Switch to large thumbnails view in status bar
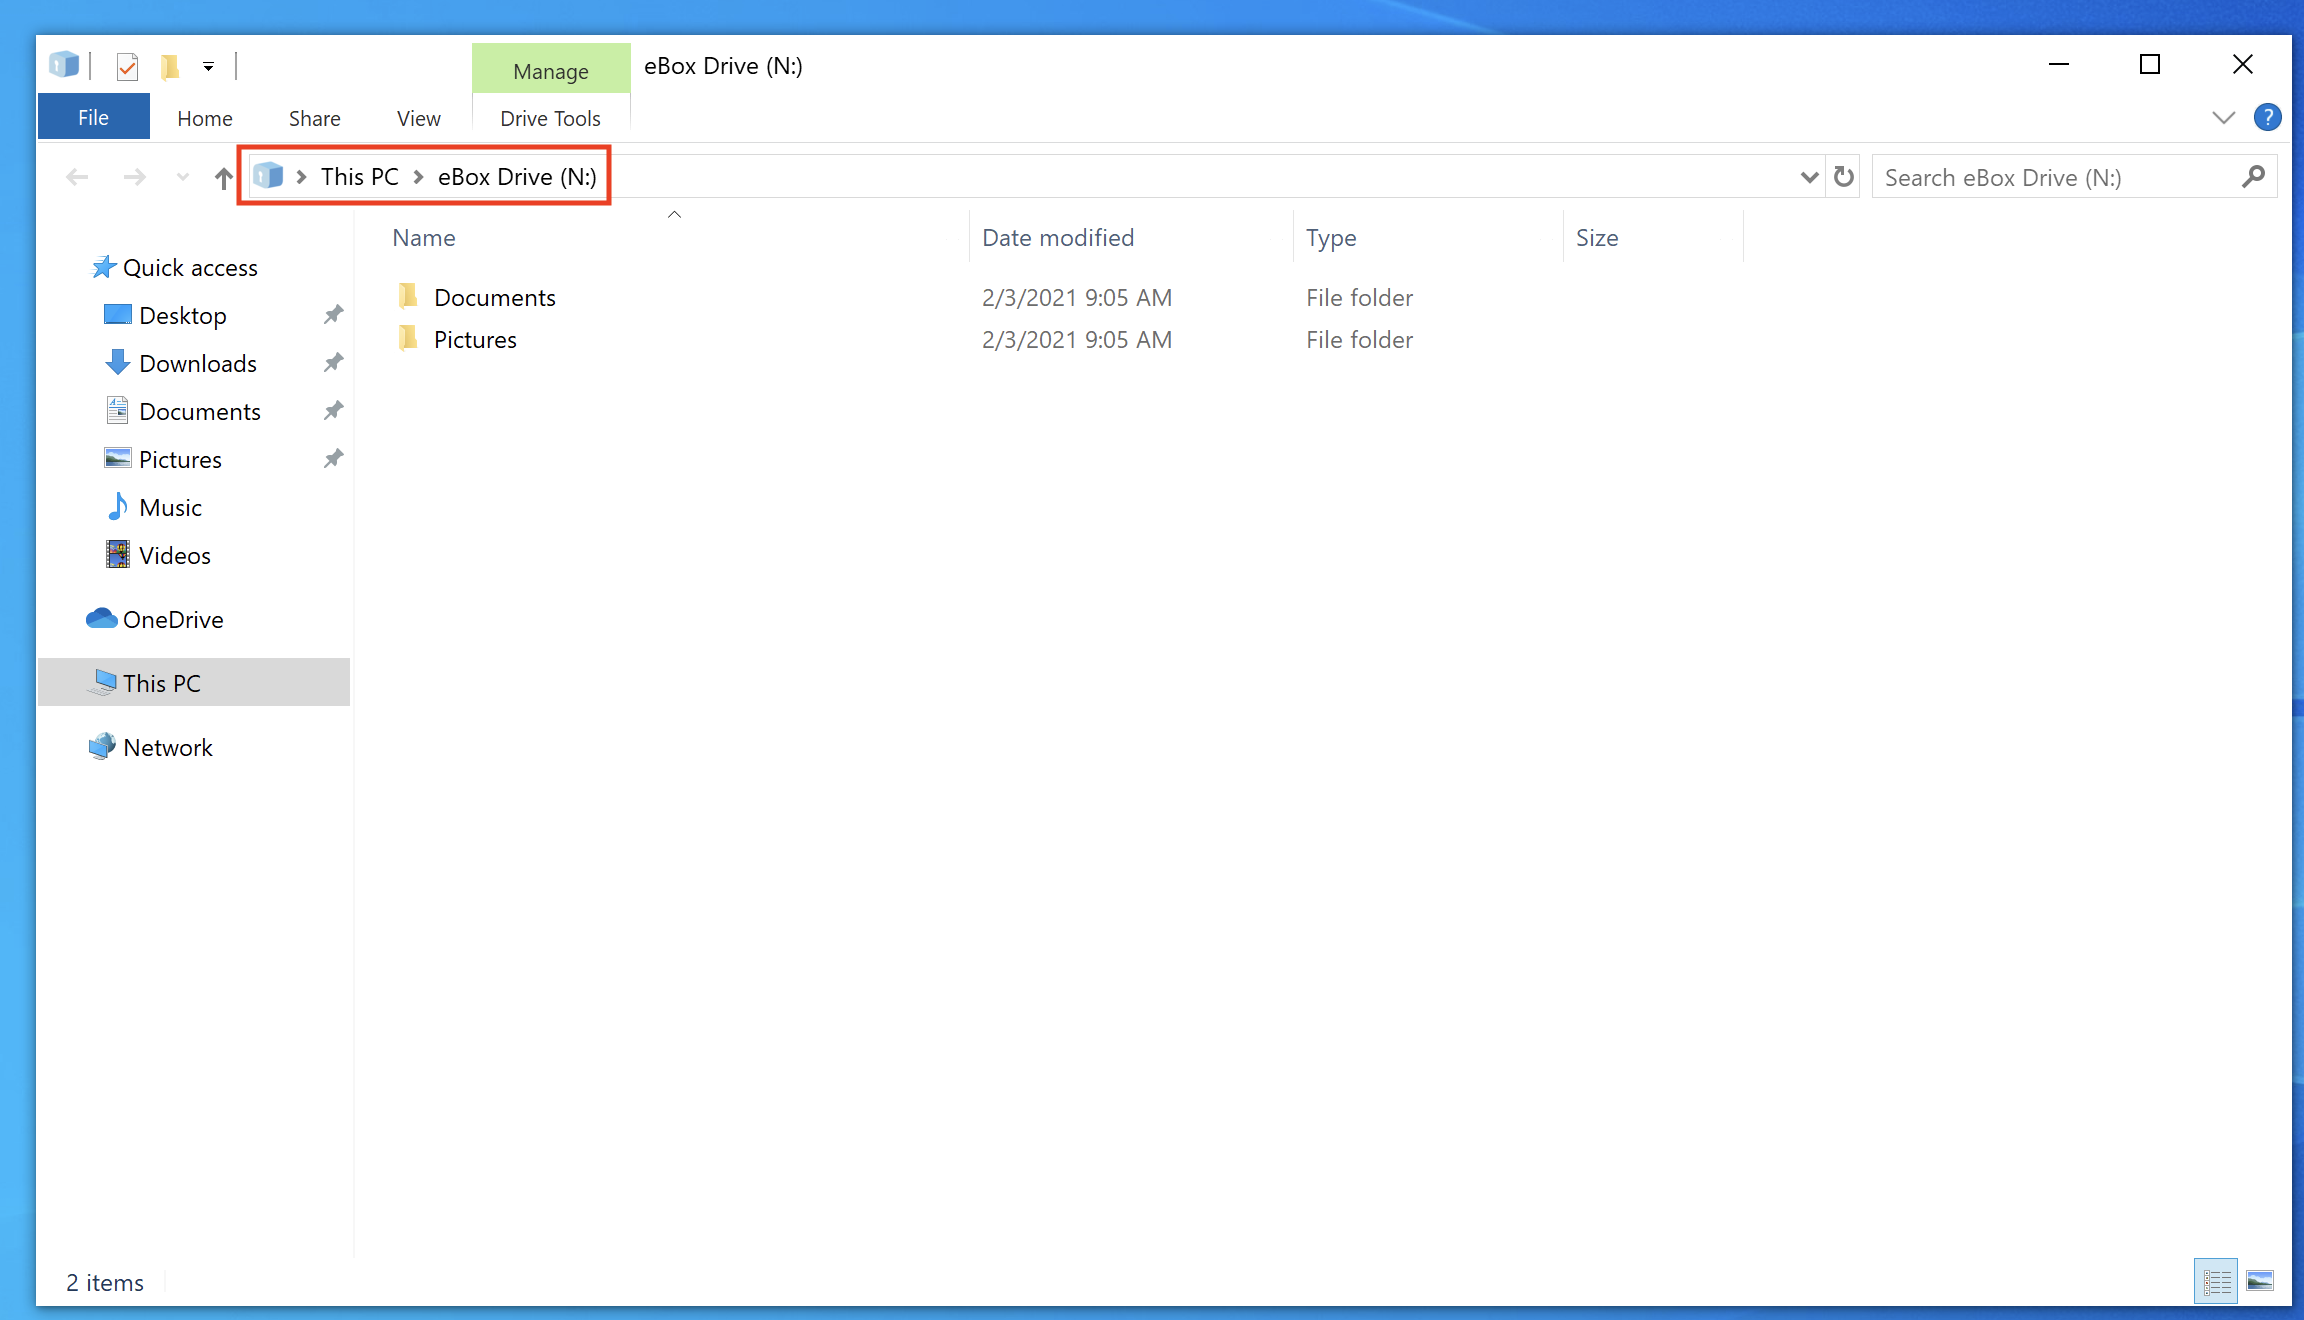Viewport: 2304px width, 1320px height. pyautogui.click(x=2260, y=1281)
